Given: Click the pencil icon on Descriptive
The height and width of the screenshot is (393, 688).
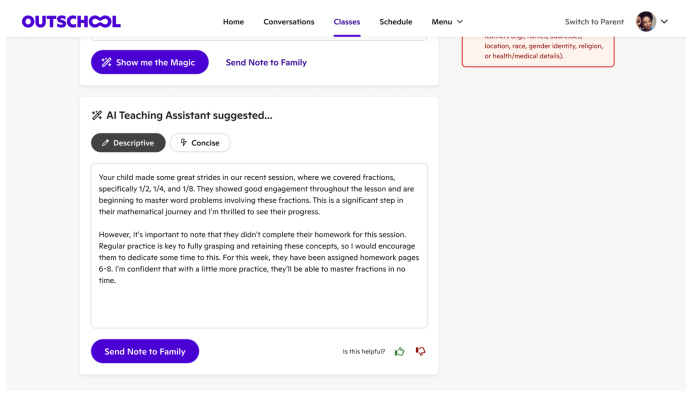Looking at the screenshot, I should tap(105, 143).
